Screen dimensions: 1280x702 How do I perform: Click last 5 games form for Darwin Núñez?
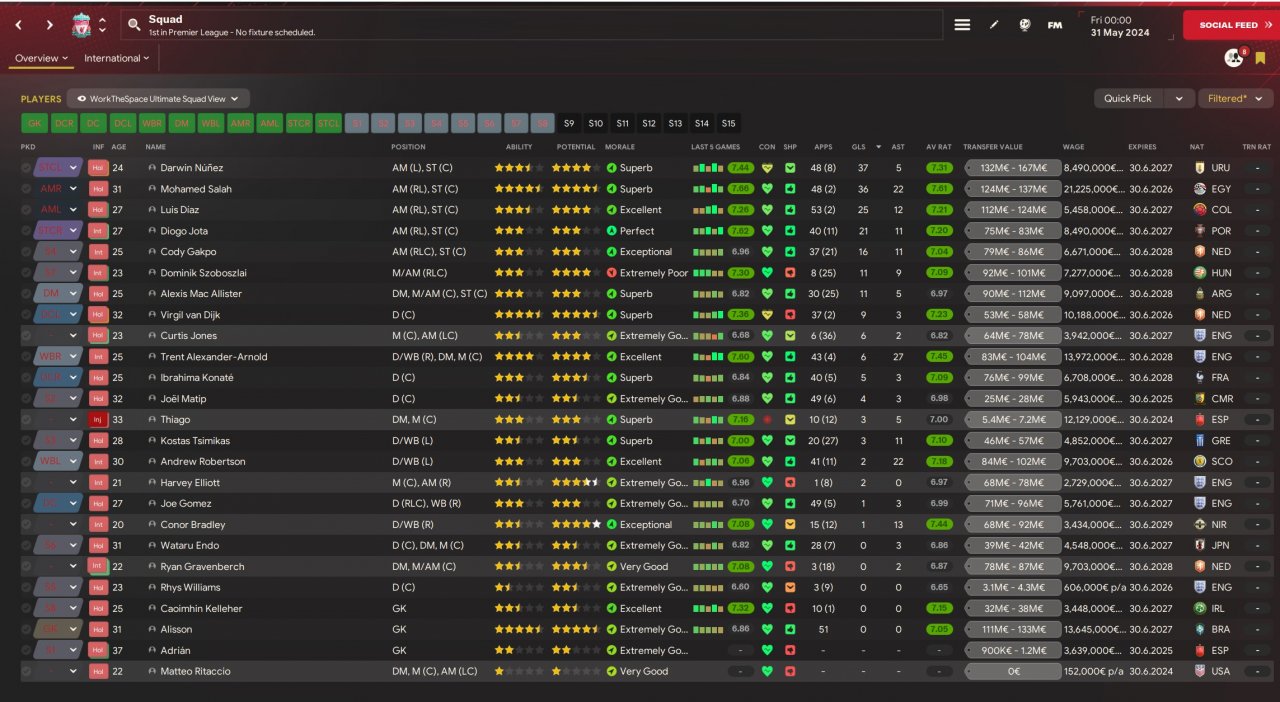(x=707, y=168)
